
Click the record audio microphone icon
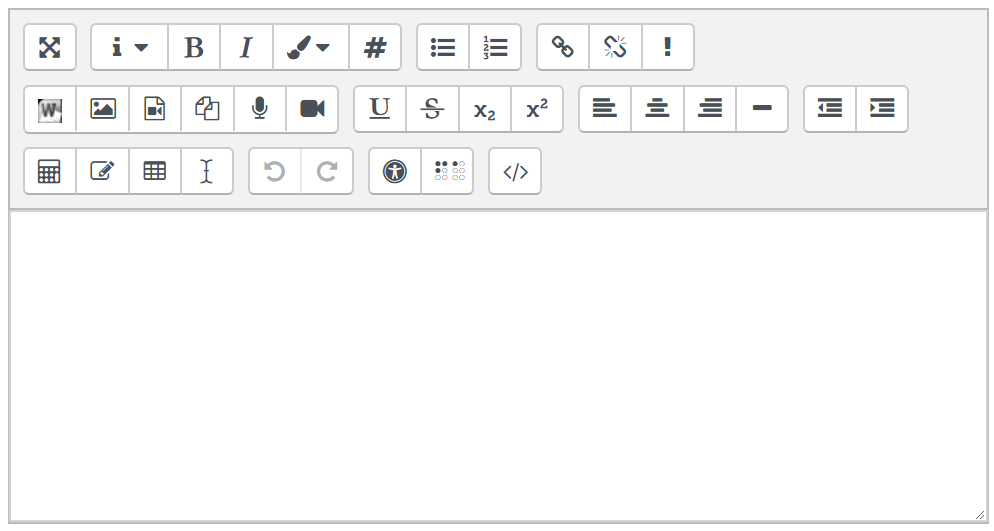pos(260,109)
